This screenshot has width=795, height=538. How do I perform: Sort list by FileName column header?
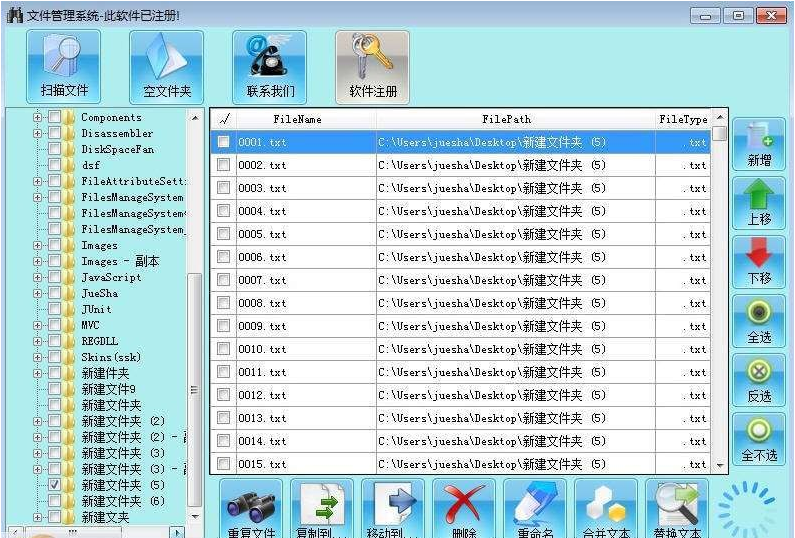pos(297,119)
